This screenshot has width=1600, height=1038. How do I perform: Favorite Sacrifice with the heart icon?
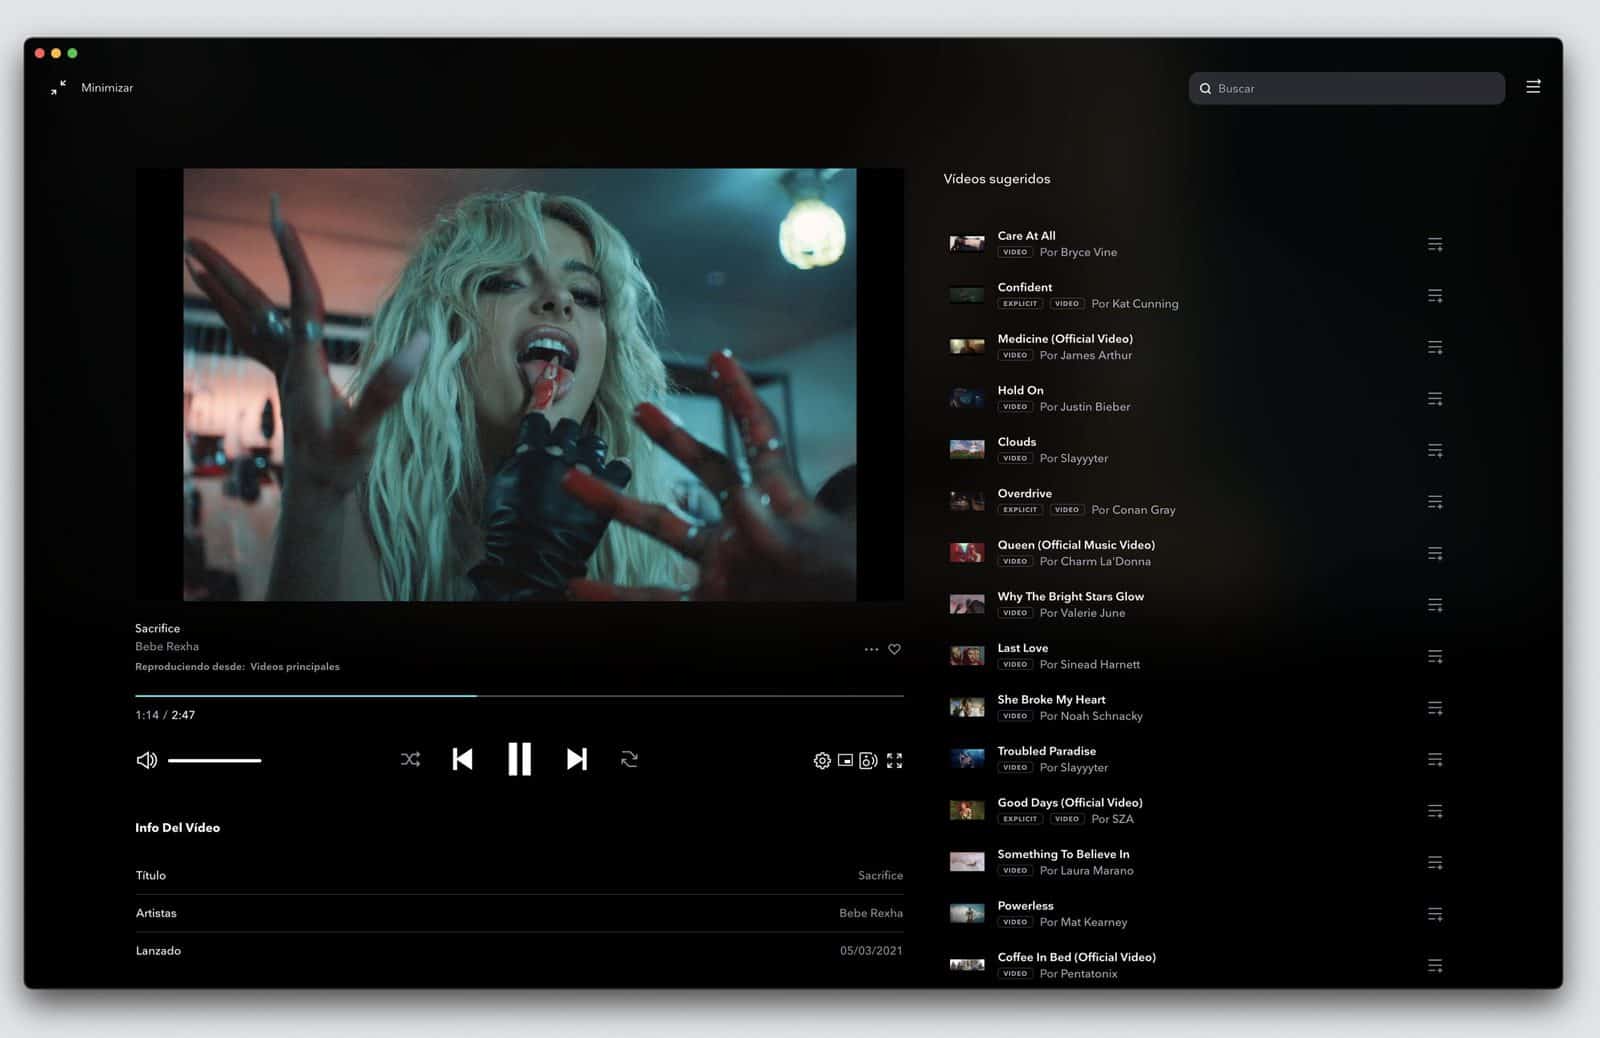pos(895,649)
